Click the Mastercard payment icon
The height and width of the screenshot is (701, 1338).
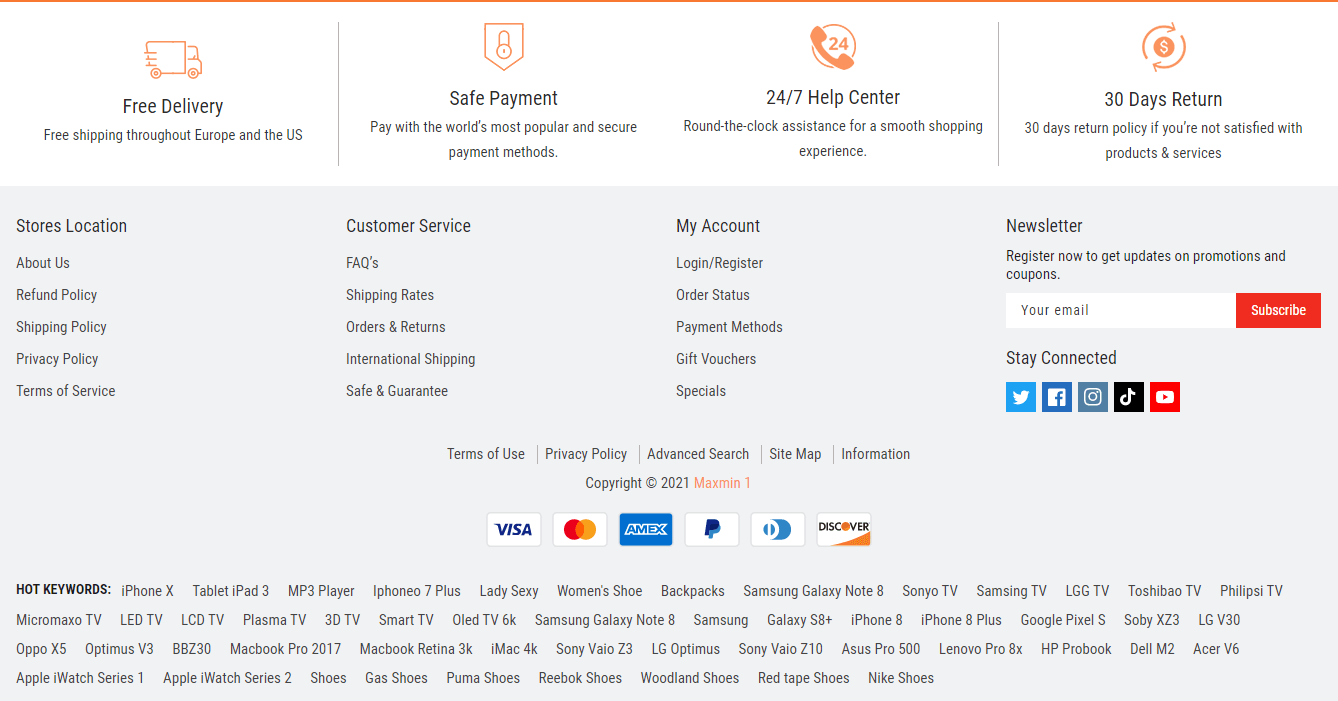(580, 529)
